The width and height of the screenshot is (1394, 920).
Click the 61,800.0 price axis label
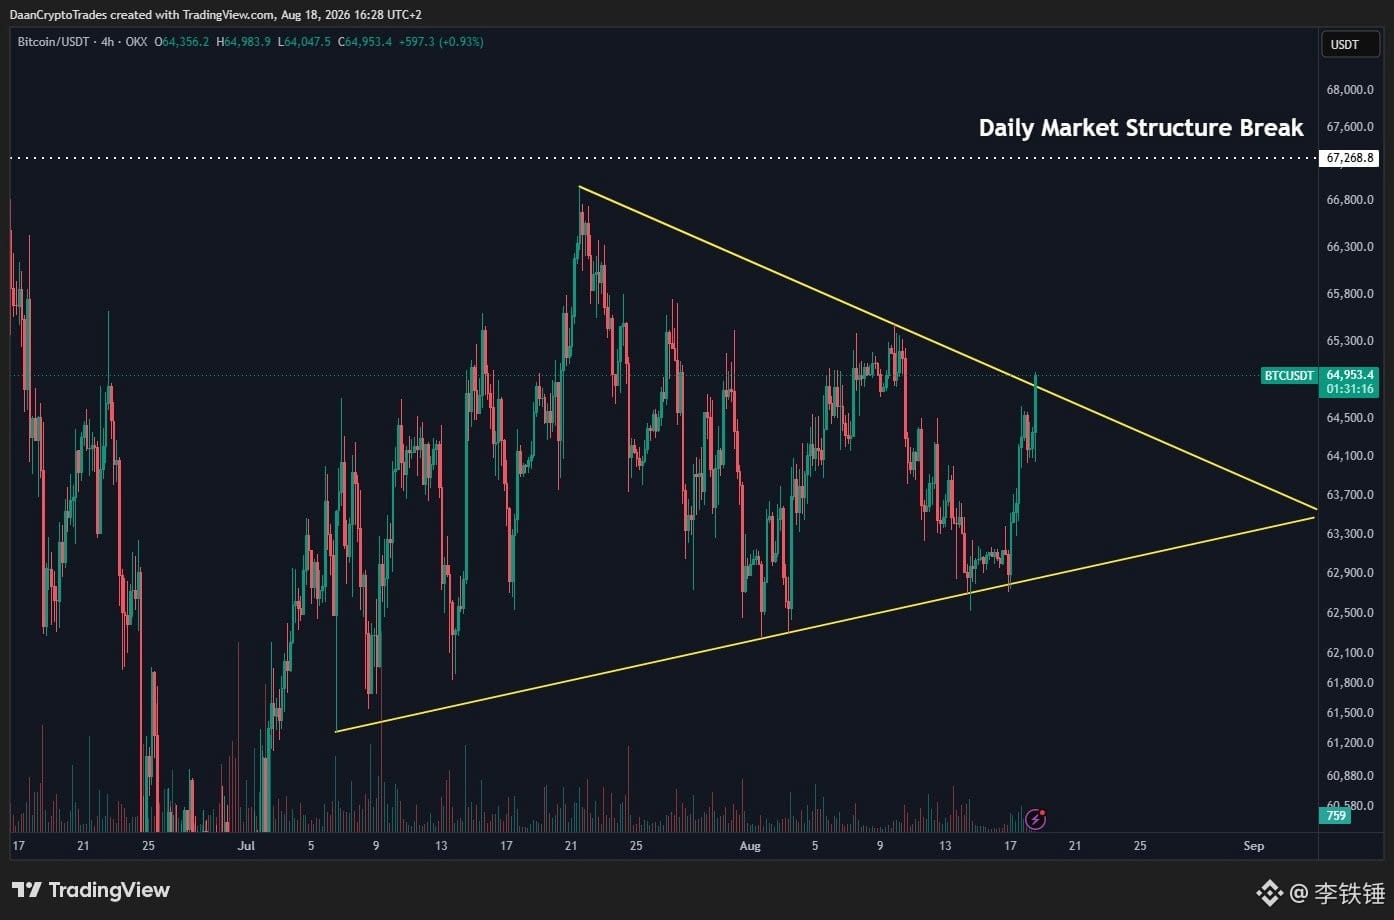coord(1350,683)
